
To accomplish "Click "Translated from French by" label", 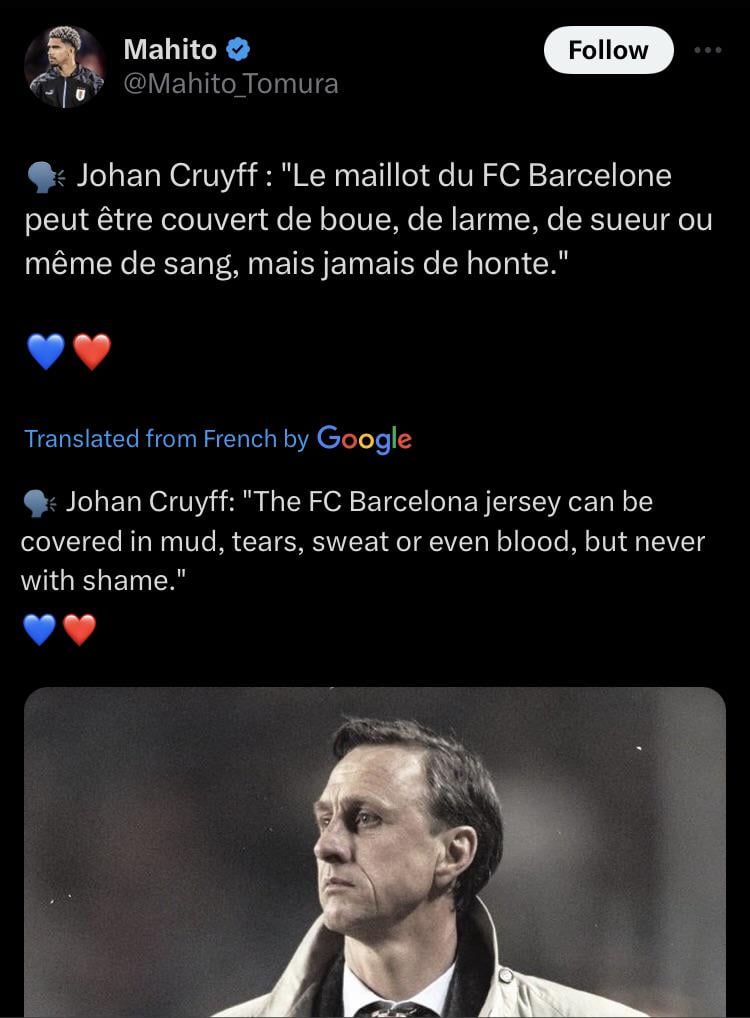I will click(166, 439).
